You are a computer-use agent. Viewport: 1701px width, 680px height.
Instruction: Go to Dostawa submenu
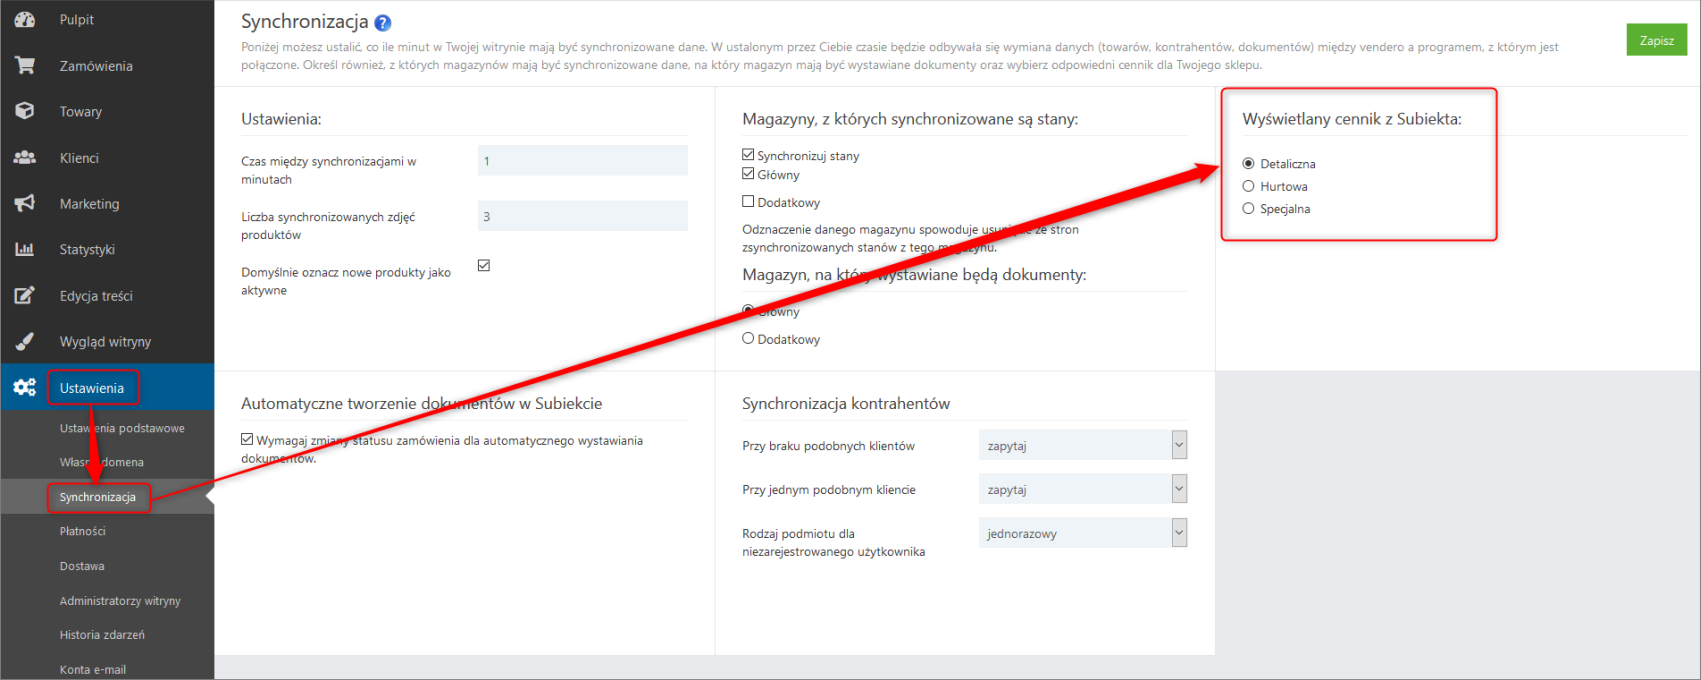pyautogui.click(x=82, y=566)
